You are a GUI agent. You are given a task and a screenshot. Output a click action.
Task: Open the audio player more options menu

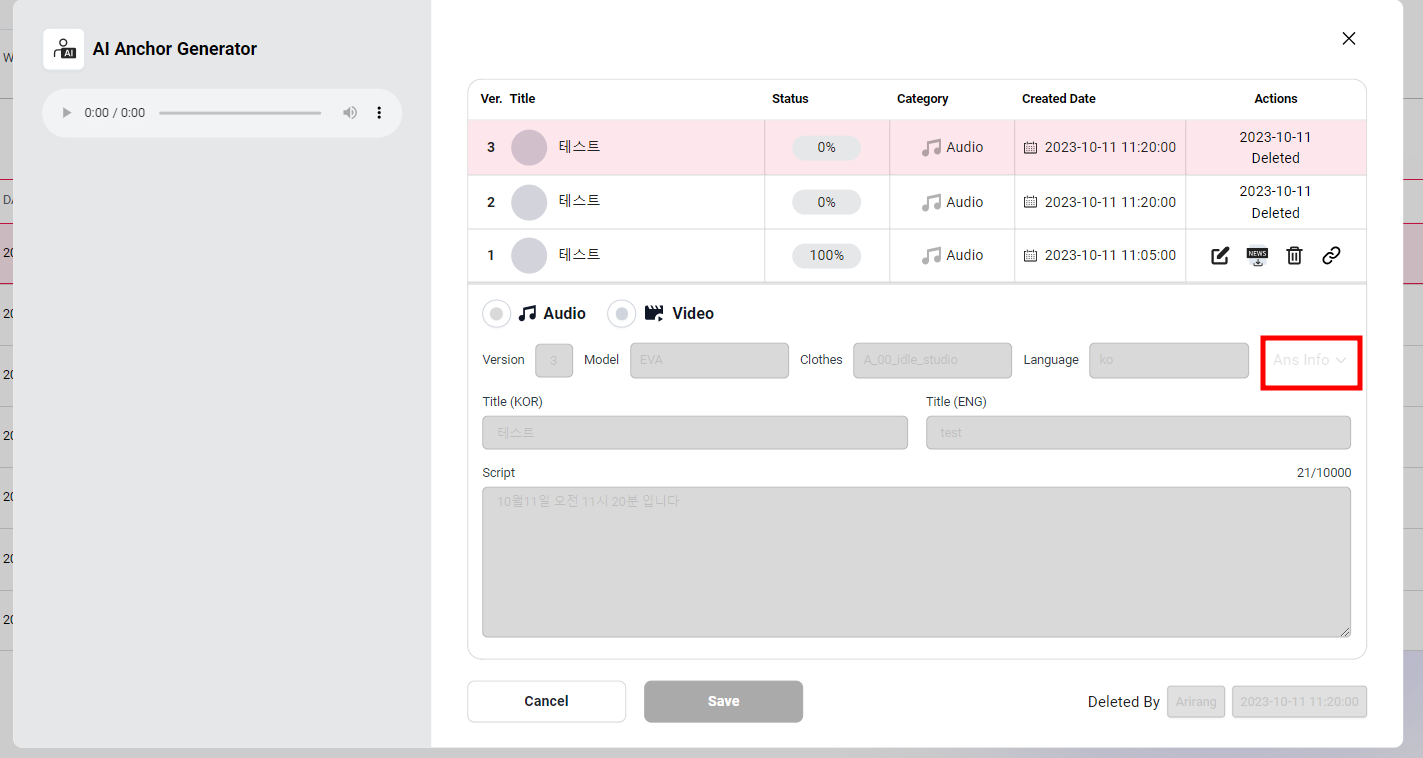(x=379, y=113)
